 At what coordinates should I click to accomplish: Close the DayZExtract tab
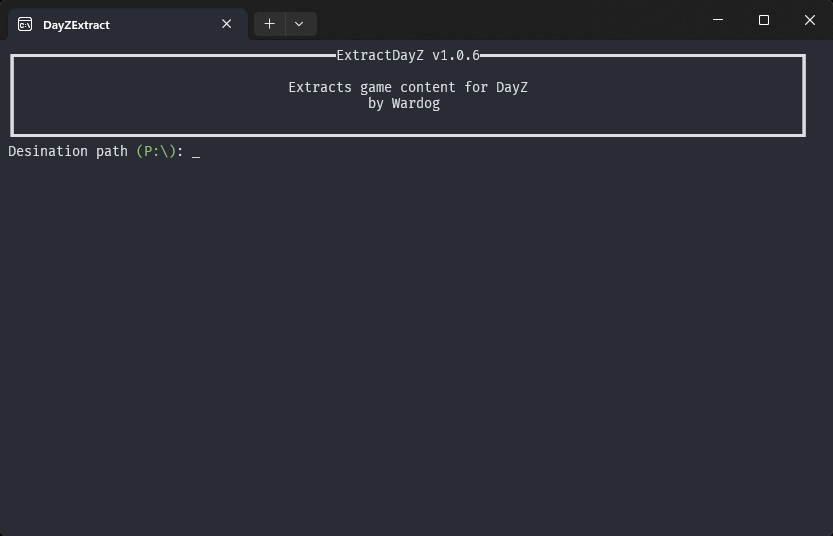pos(226,24)
